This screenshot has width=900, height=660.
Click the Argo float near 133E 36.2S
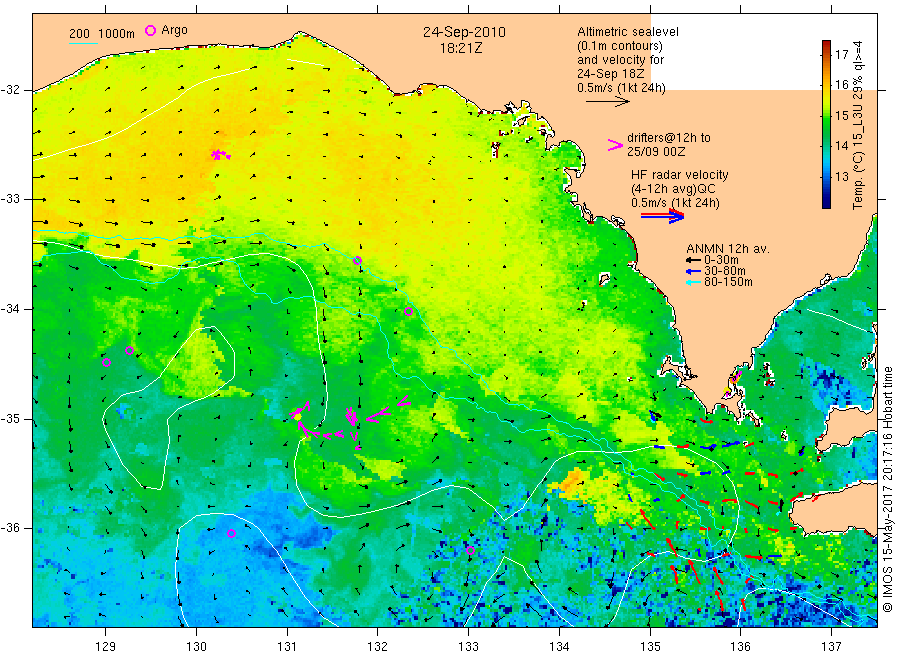(471, 550)
